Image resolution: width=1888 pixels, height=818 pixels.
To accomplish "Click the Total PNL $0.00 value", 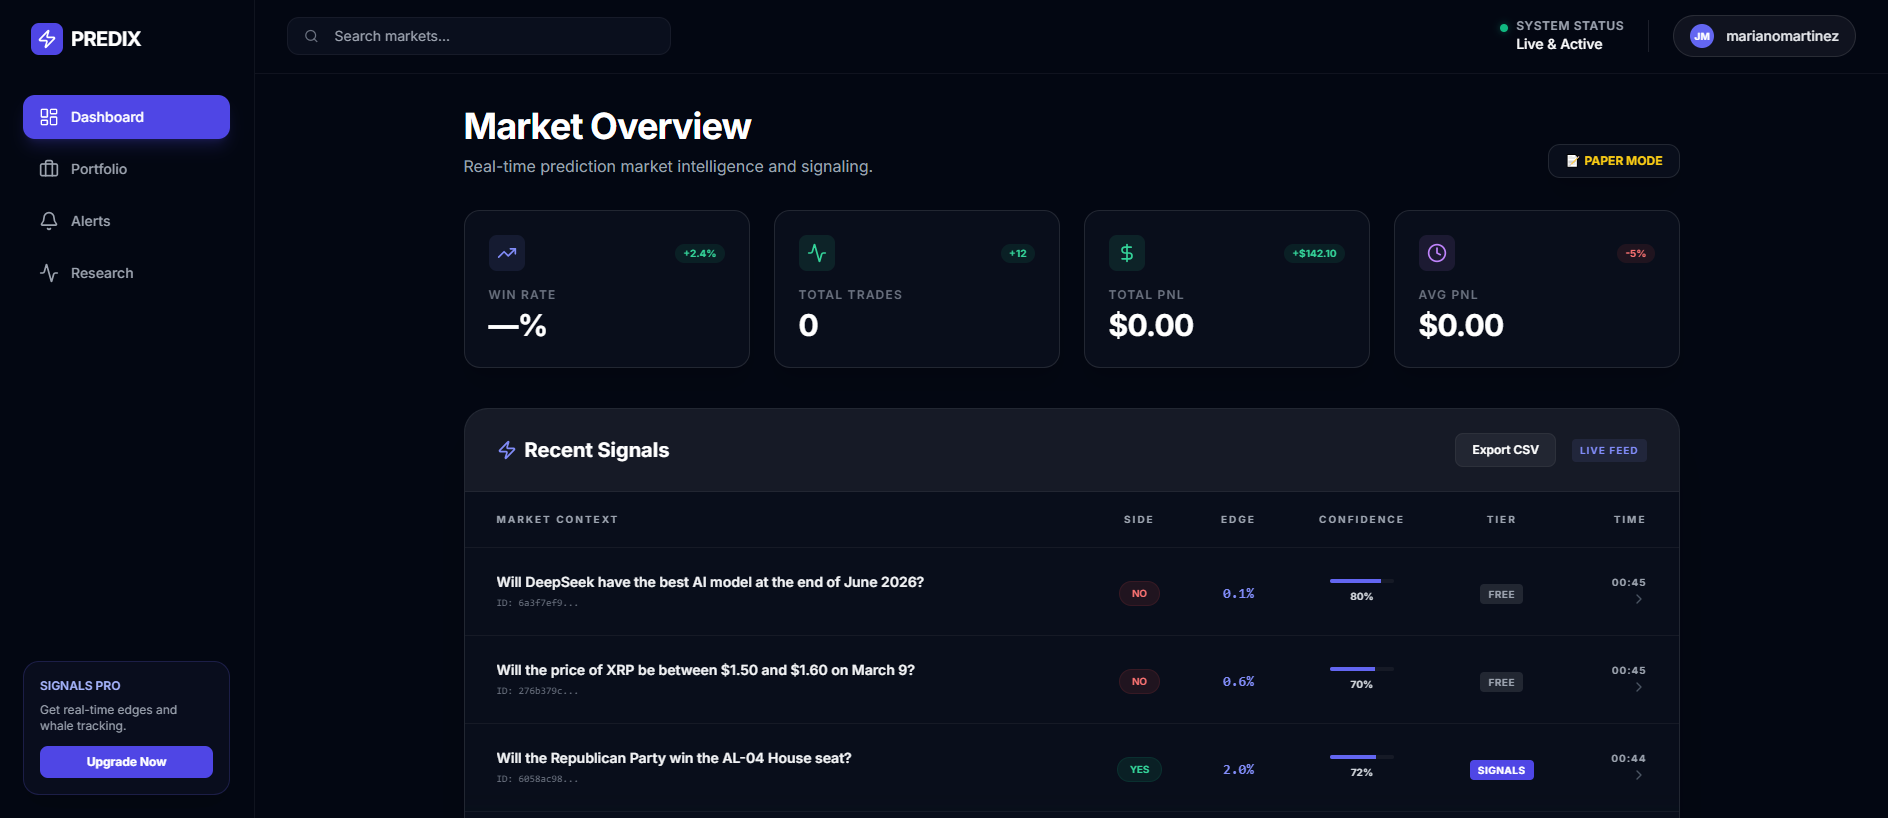I will click(x=1151, y=326).
